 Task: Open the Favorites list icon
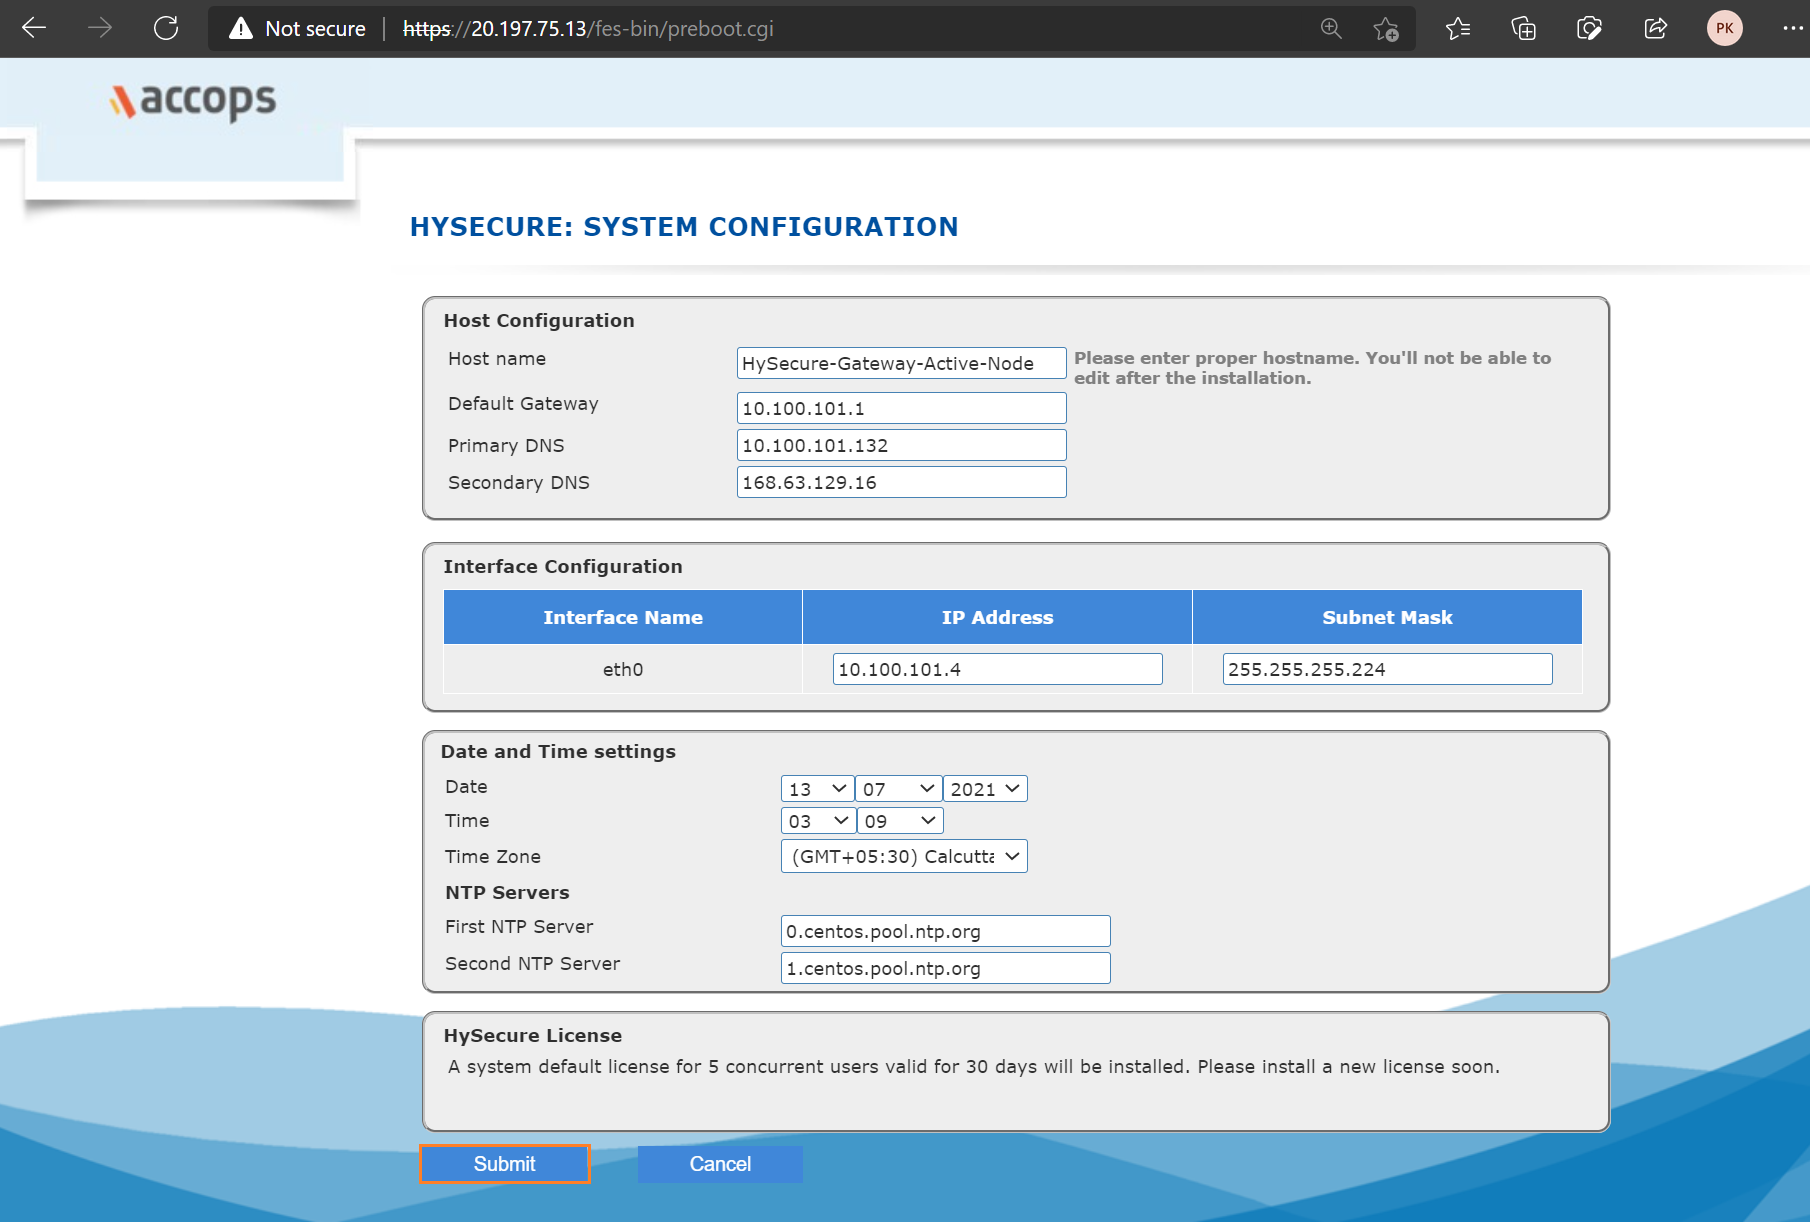point(1458,28)
